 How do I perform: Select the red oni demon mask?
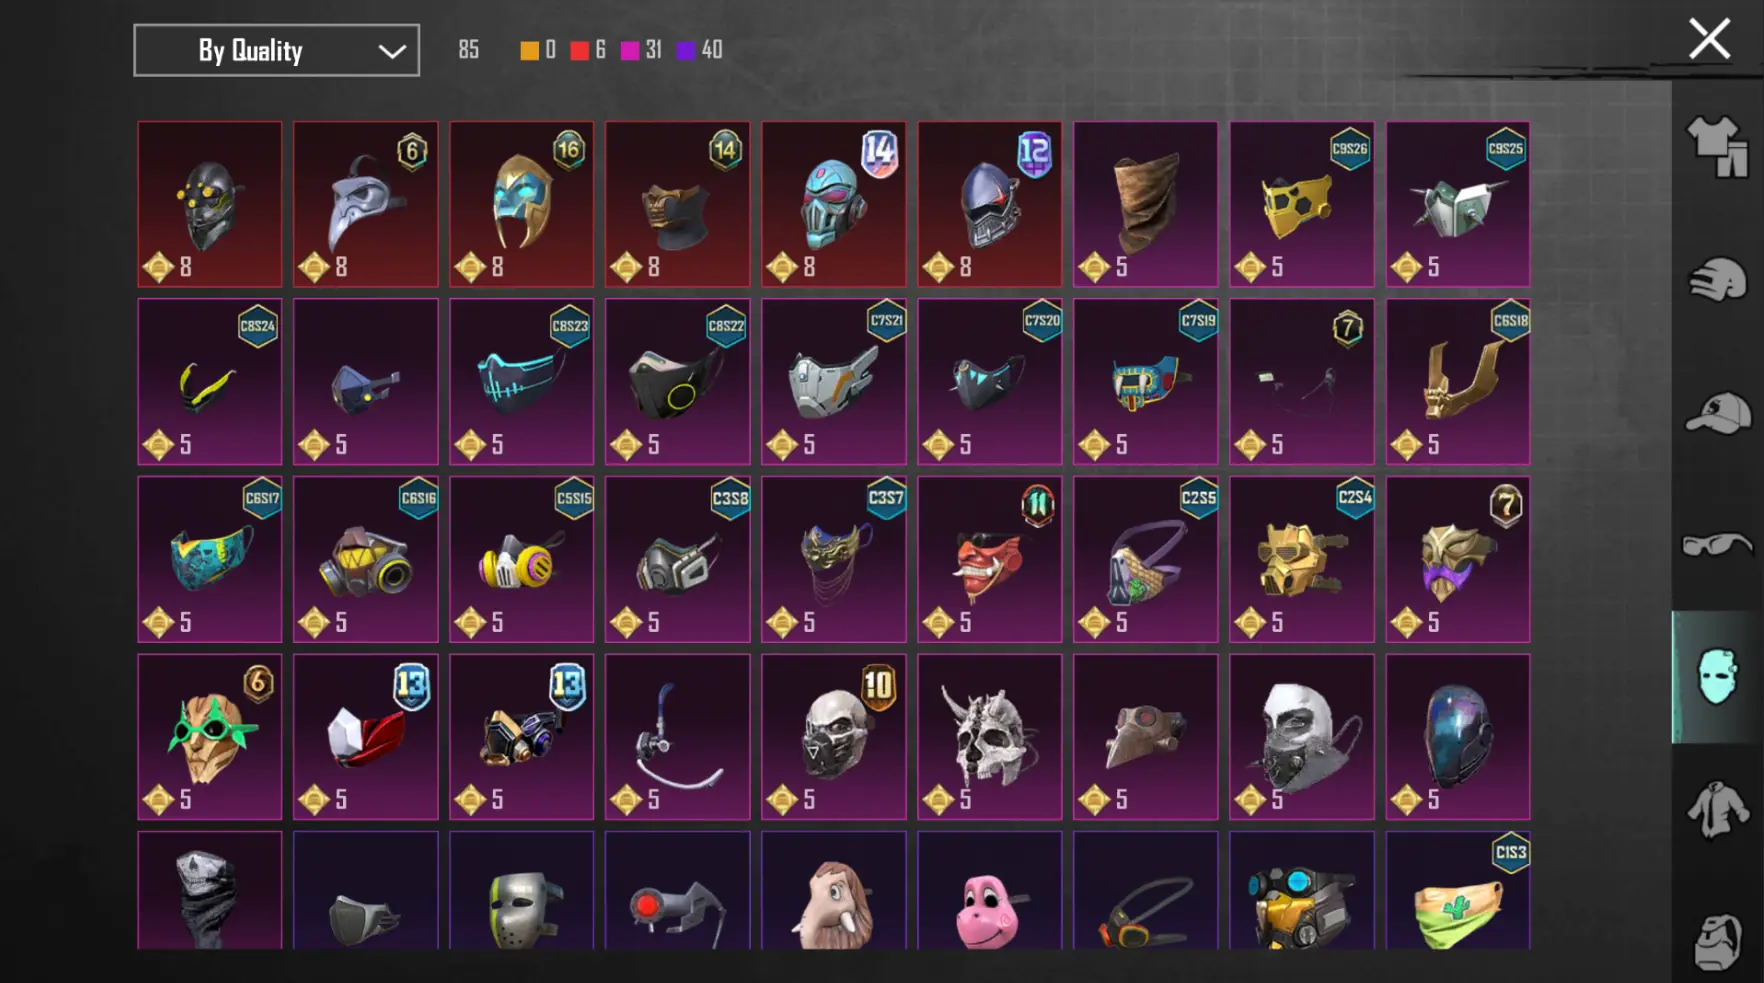click(990, 559)
